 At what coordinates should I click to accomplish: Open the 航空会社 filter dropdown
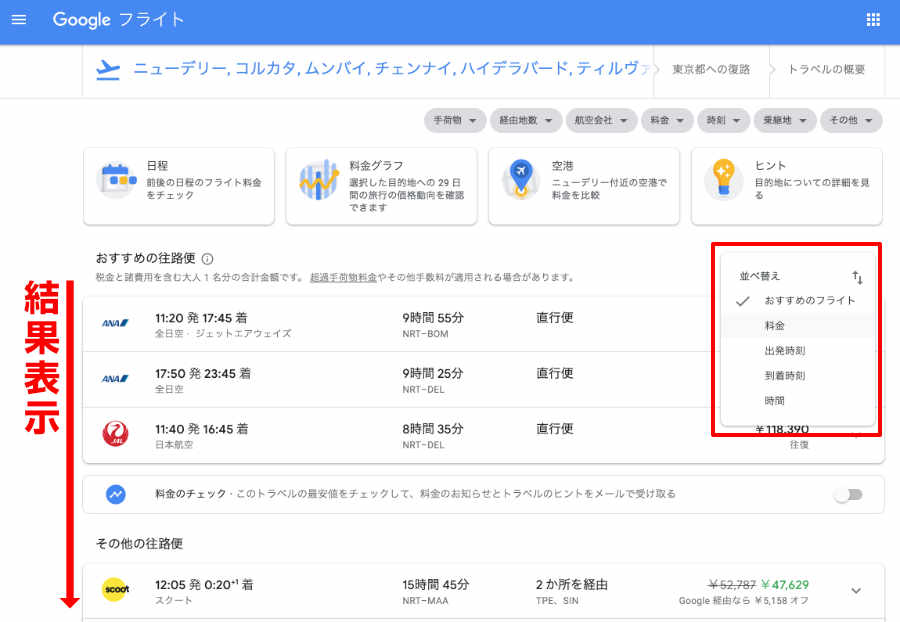pyautogui.click(x=601, y=120)
